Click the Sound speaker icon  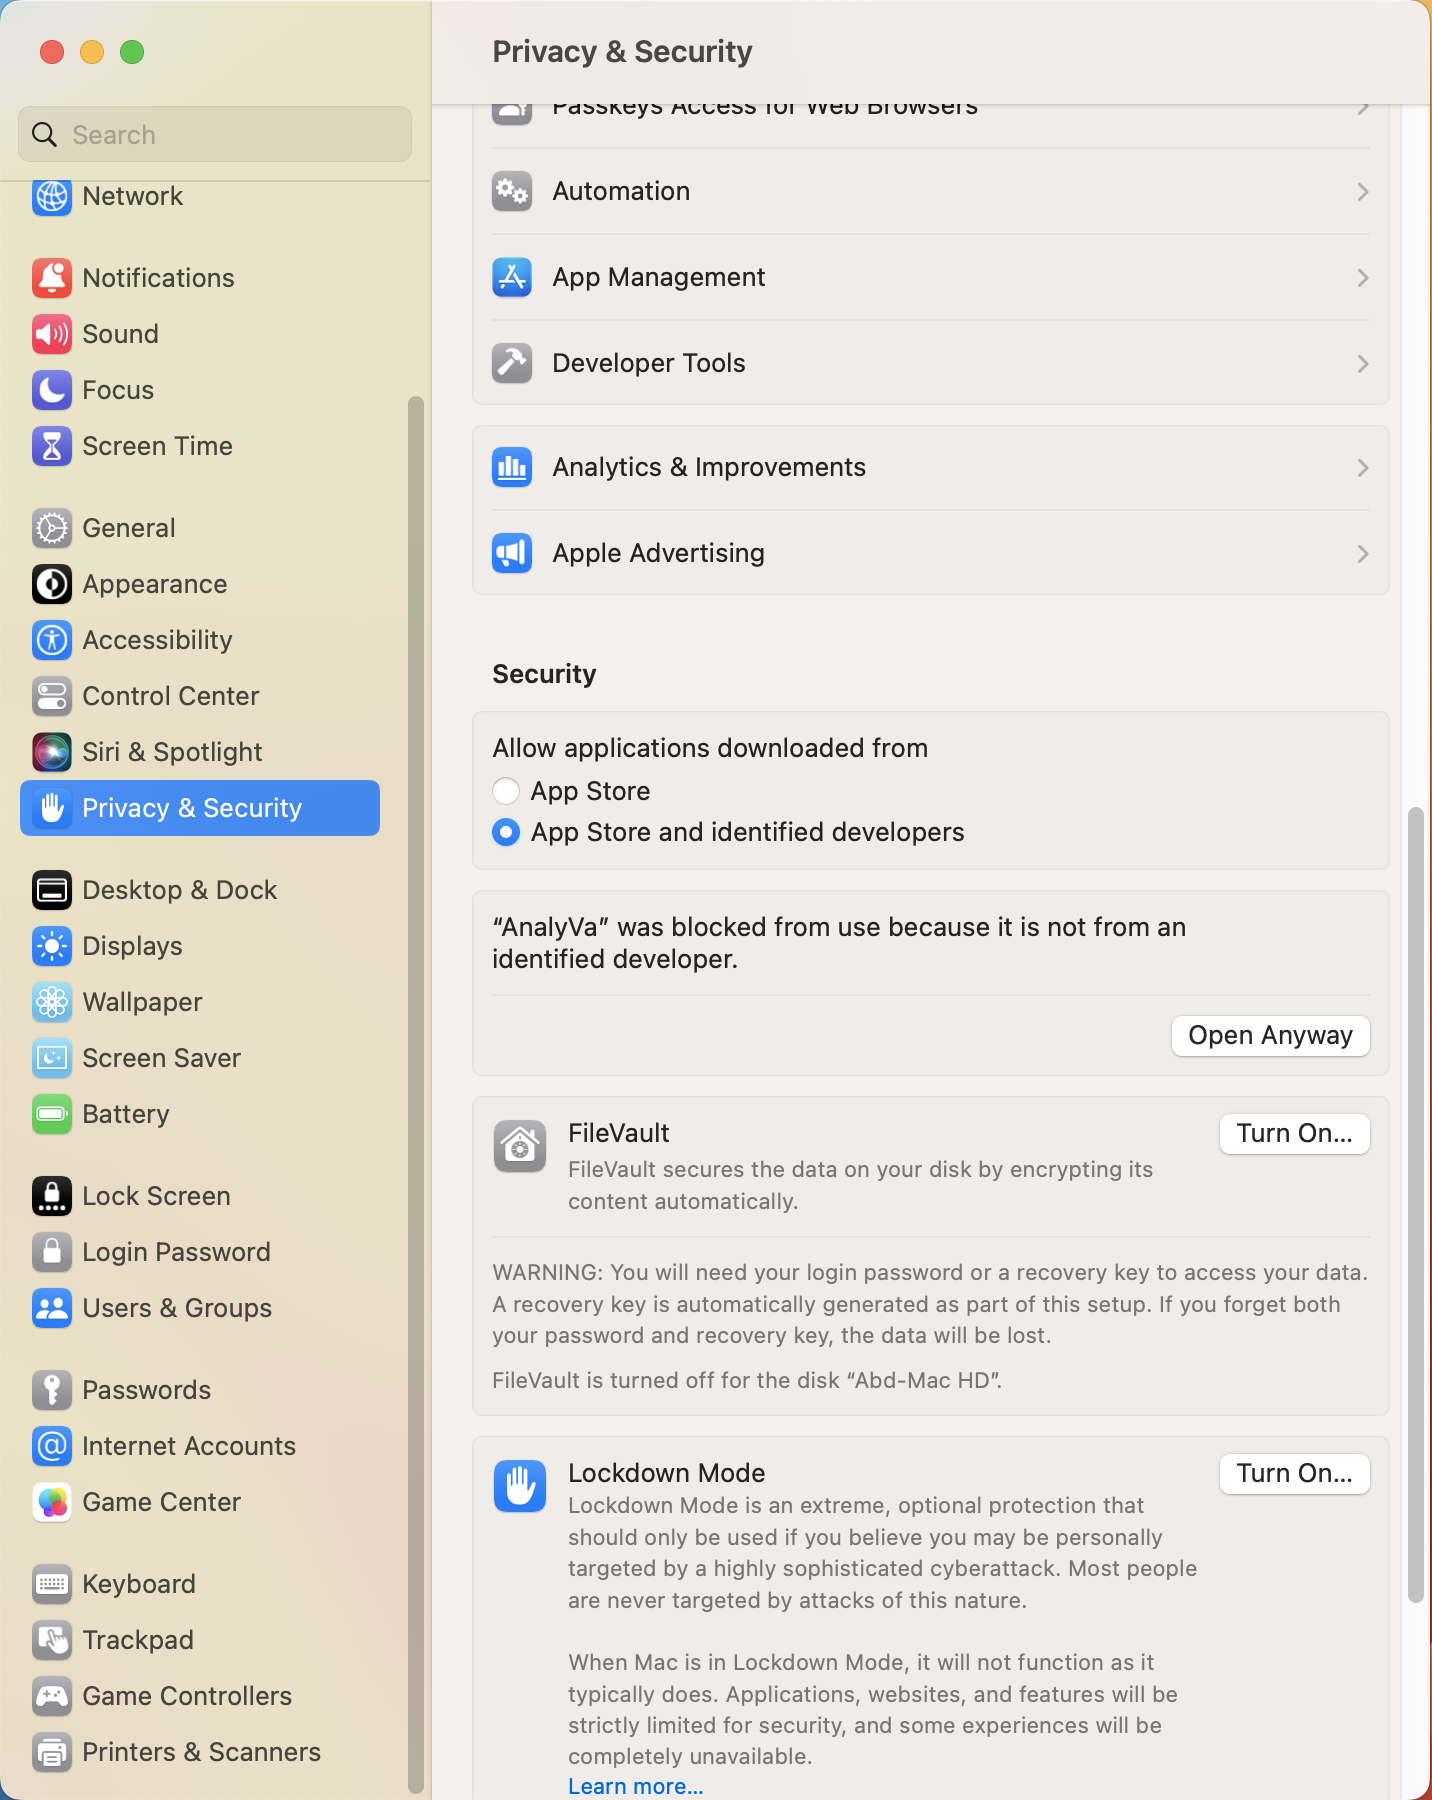(52, 334)
